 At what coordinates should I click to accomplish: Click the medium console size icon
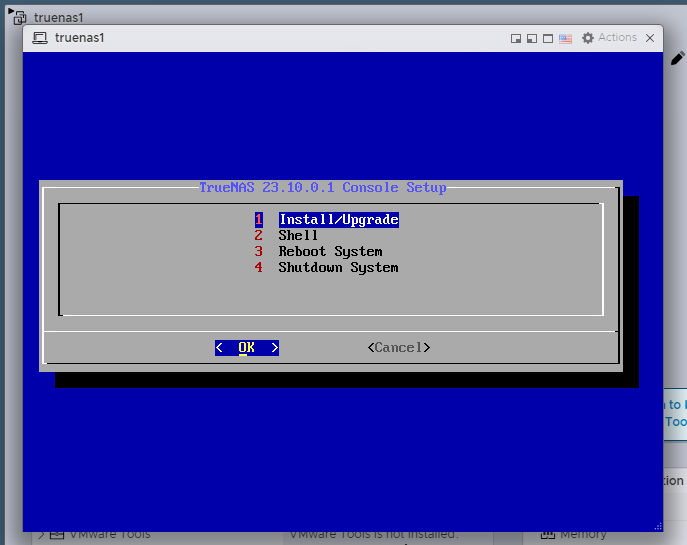(532, 38)
